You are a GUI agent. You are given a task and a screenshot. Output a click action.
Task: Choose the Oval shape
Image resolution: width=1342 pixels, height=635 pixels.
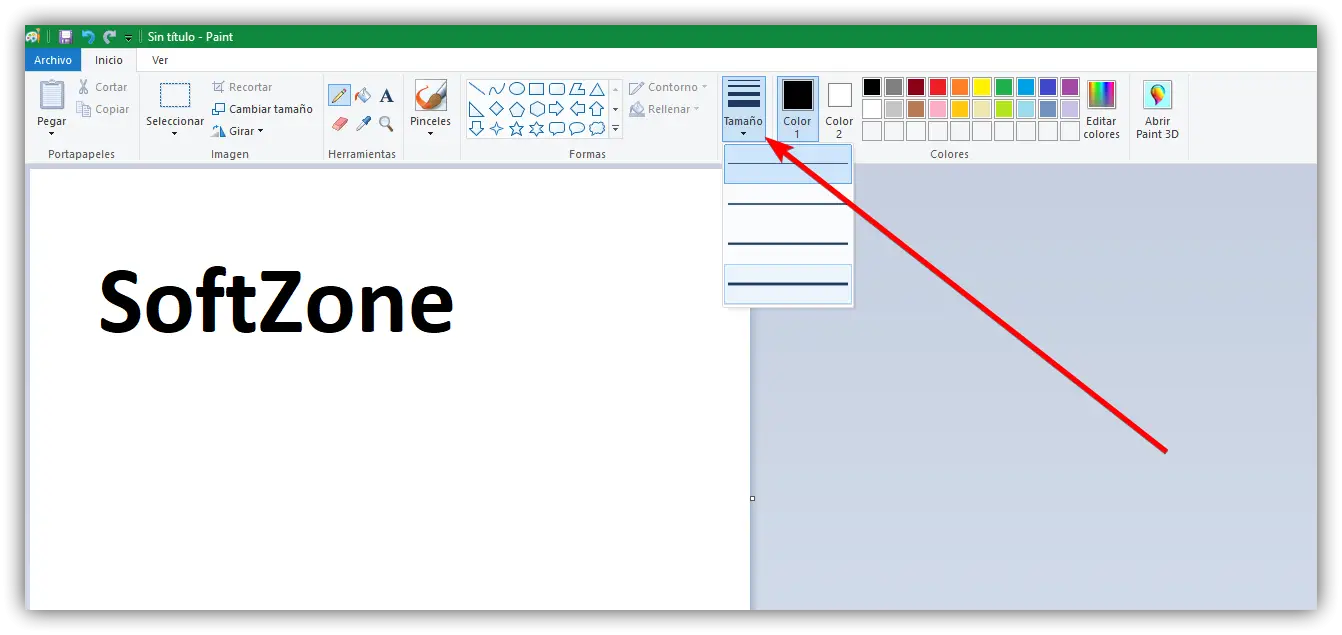(517, 89)
